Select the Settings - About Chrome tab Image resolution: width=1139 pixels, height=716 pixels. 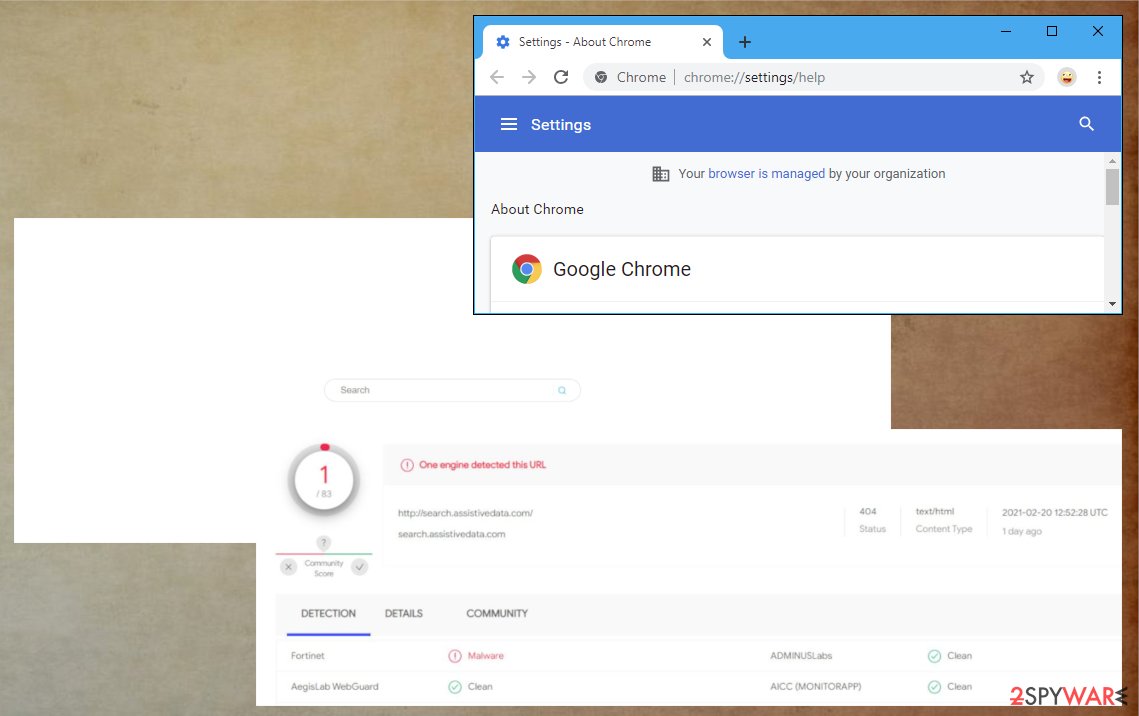[x=602, y=42]
